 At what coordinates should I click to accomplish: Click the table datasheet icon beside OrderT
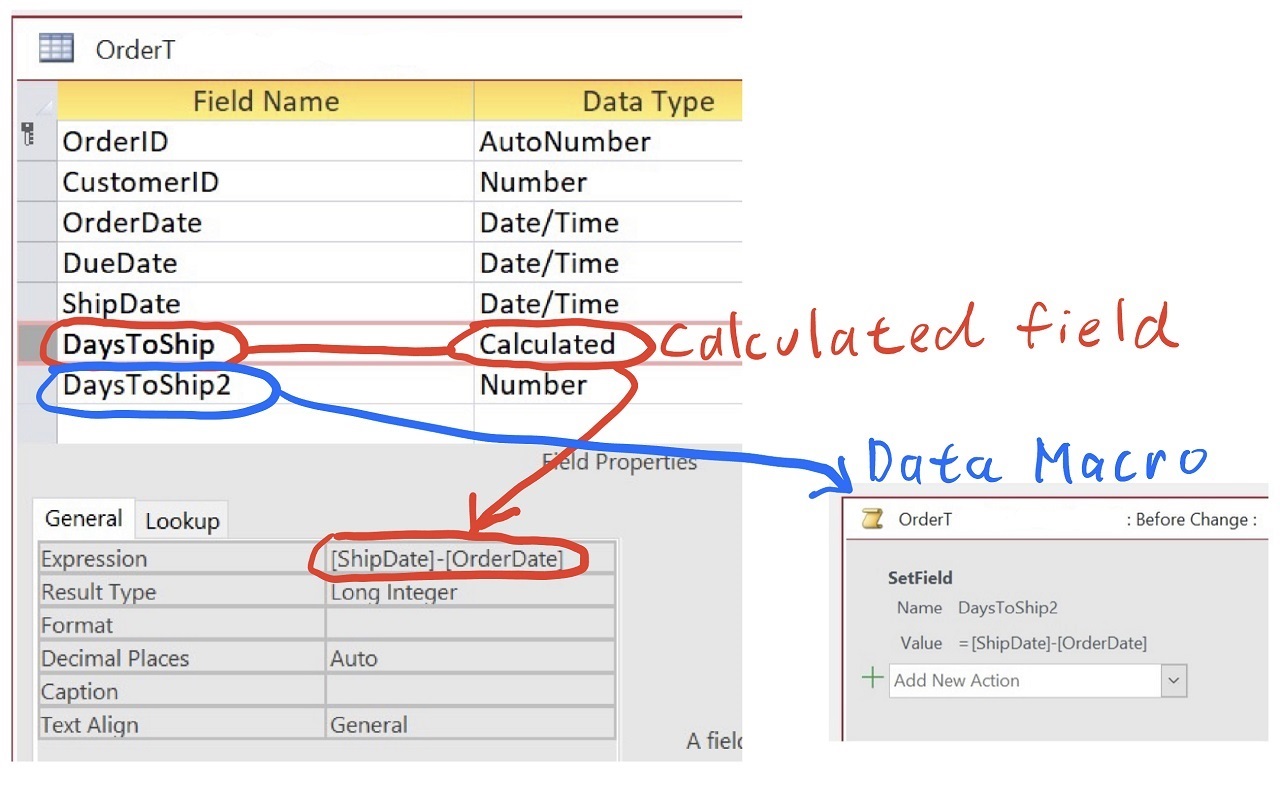(57, 48)
